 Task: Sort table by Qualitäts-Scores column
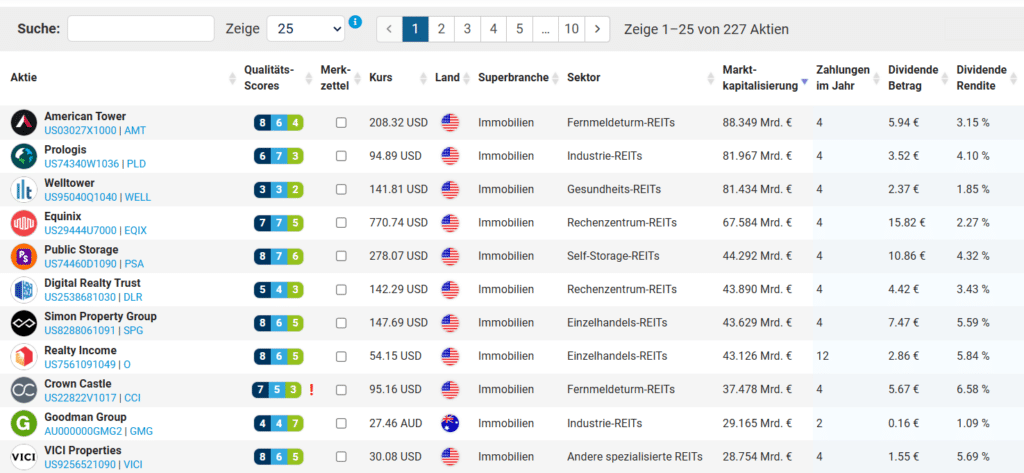269,77
